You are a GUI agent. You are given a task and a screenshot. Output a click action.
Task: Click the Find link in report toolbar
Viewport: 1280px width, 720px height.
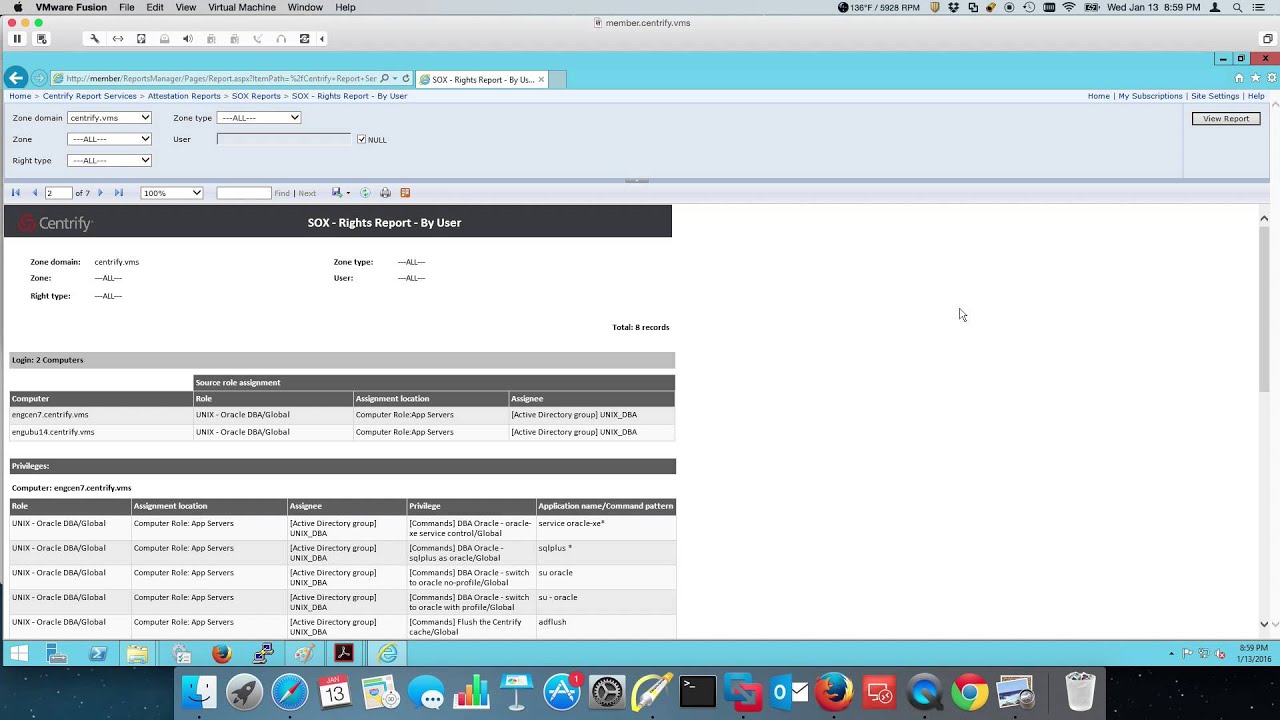click(x=282, y=193)
